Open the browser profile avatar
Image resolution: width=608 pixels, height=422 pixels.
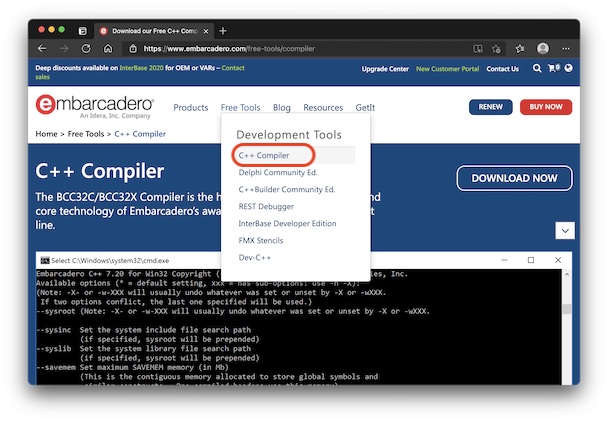coord(543,48)
